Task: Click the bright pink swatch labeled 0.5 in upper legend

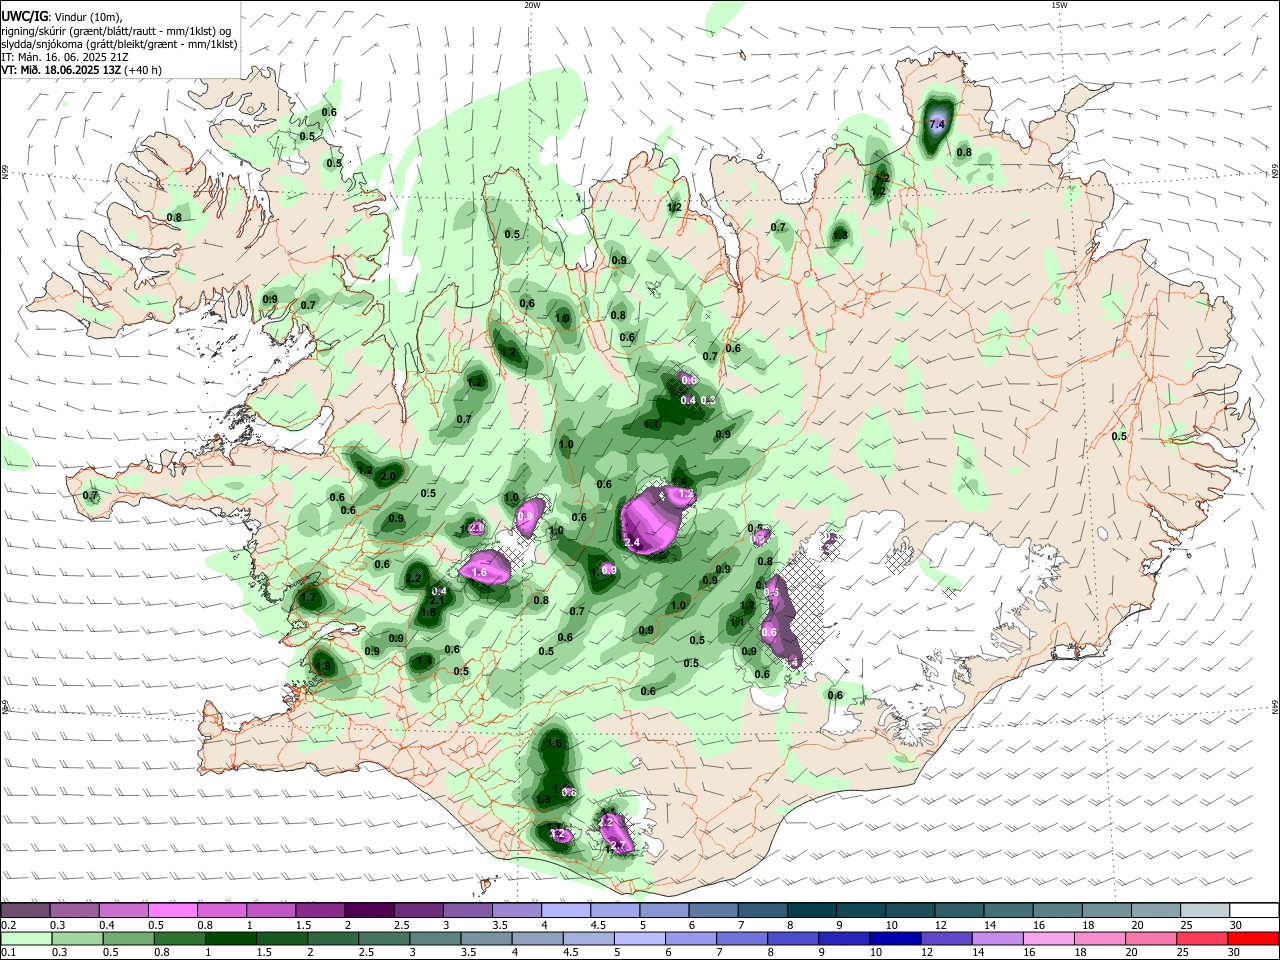Action: 172,910
